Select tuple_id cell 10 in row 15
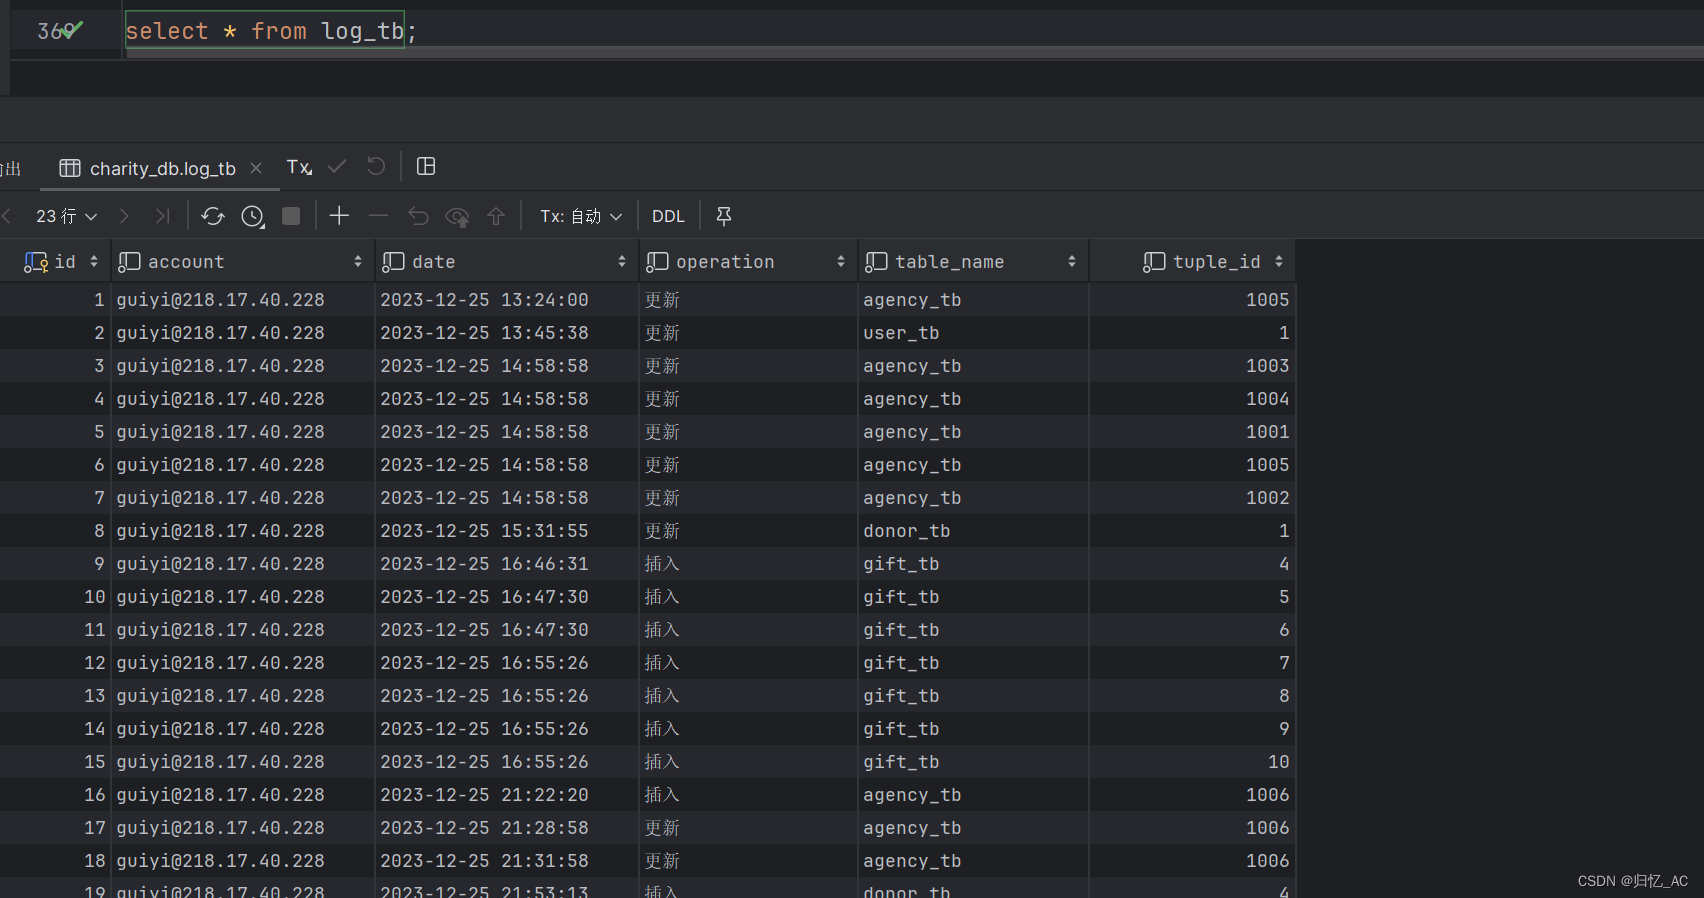The height and width of the screenshot is (898, 1704). click(1192, 762)
